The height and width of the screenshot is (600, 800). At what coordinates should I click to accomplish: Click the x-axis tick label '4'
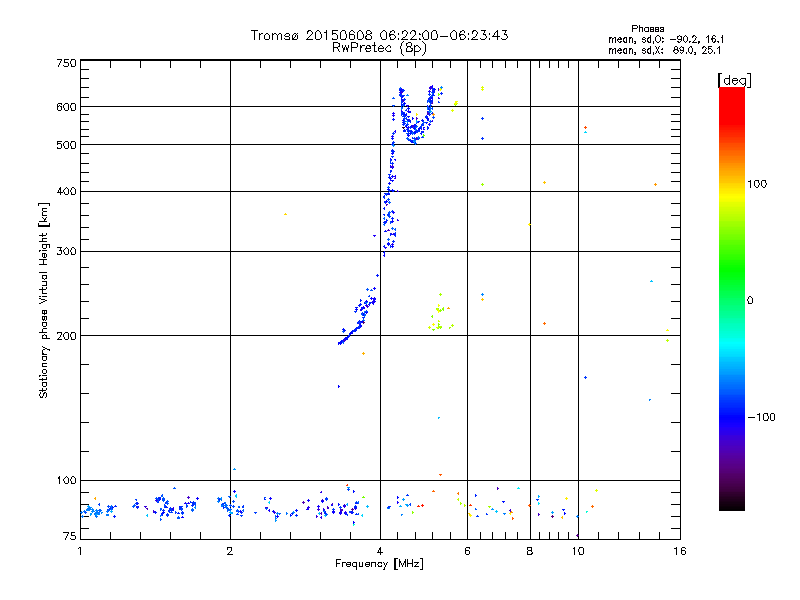coord(380,551)
